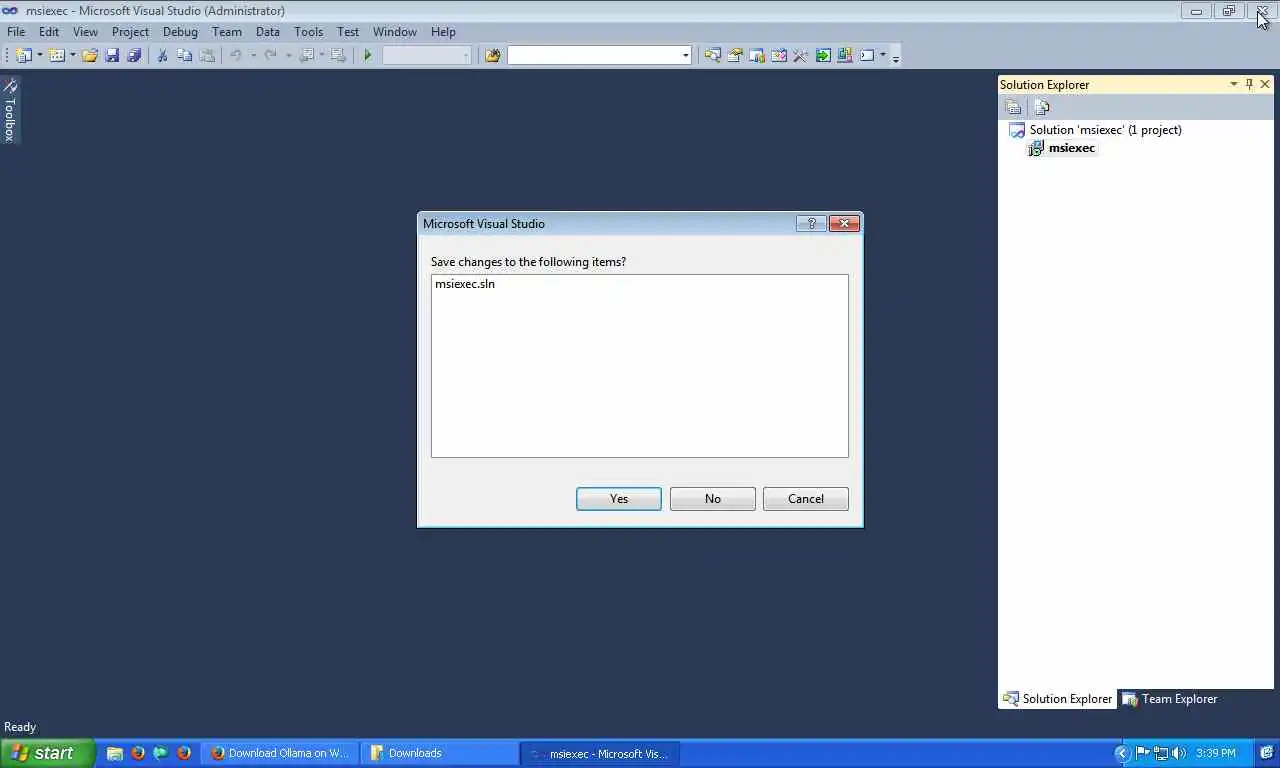Click the Paste toolbar icon

click(x=207, y=55)
